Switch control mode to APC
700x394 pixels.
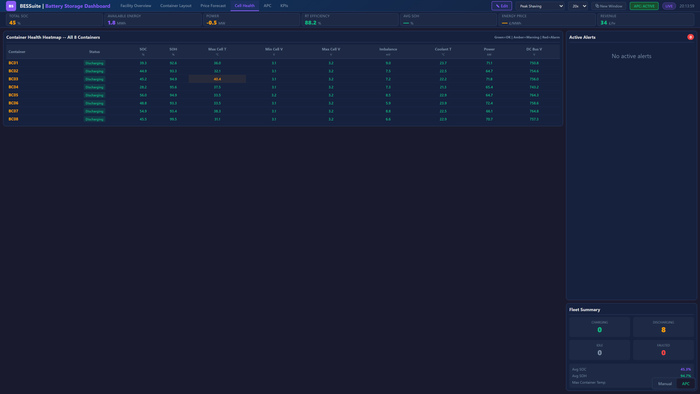pos(685,384)
